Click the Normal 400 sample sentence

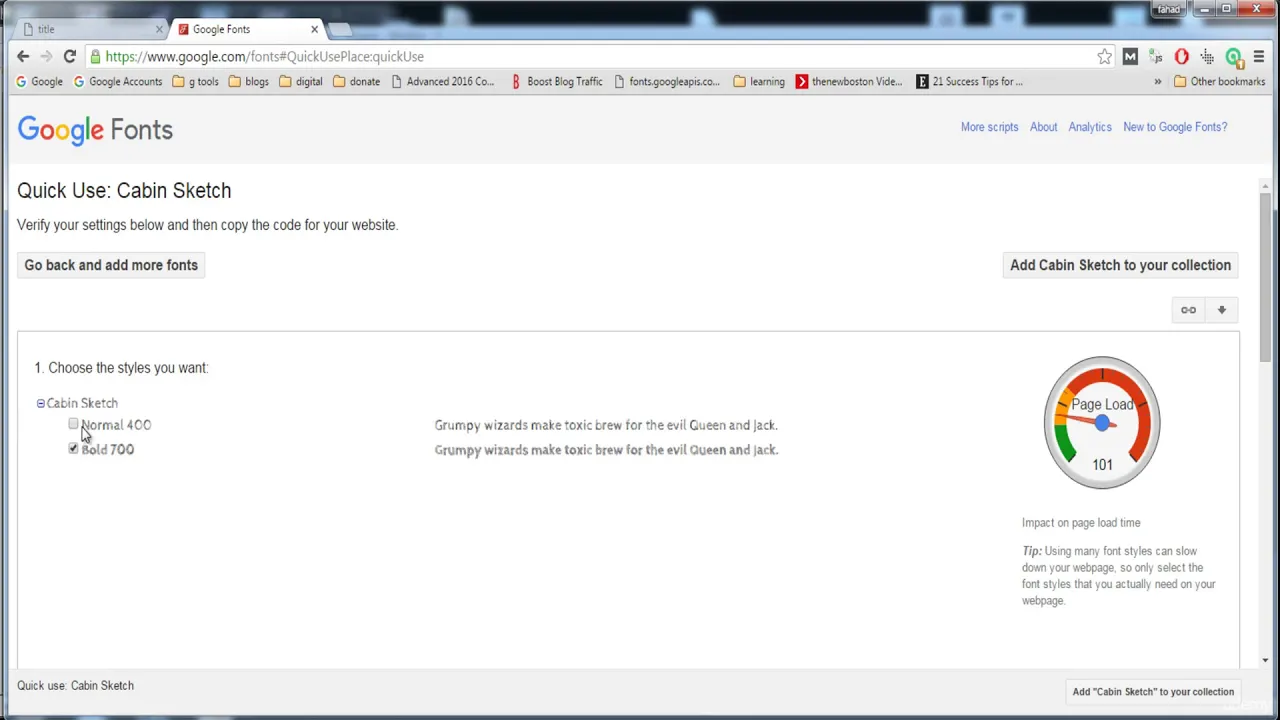coord(606,425)
